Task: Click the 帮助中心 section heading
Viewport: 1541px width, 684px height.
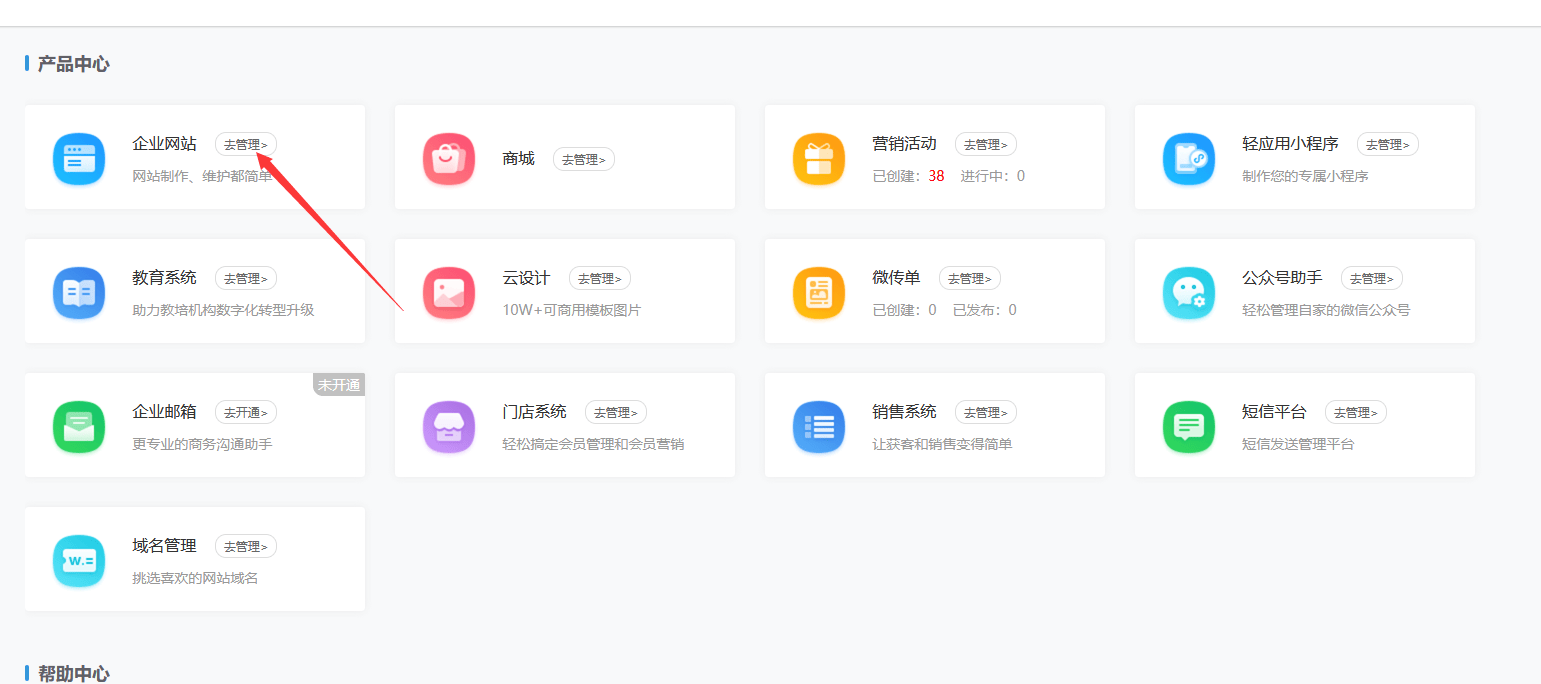Action: tap(73, 673)
